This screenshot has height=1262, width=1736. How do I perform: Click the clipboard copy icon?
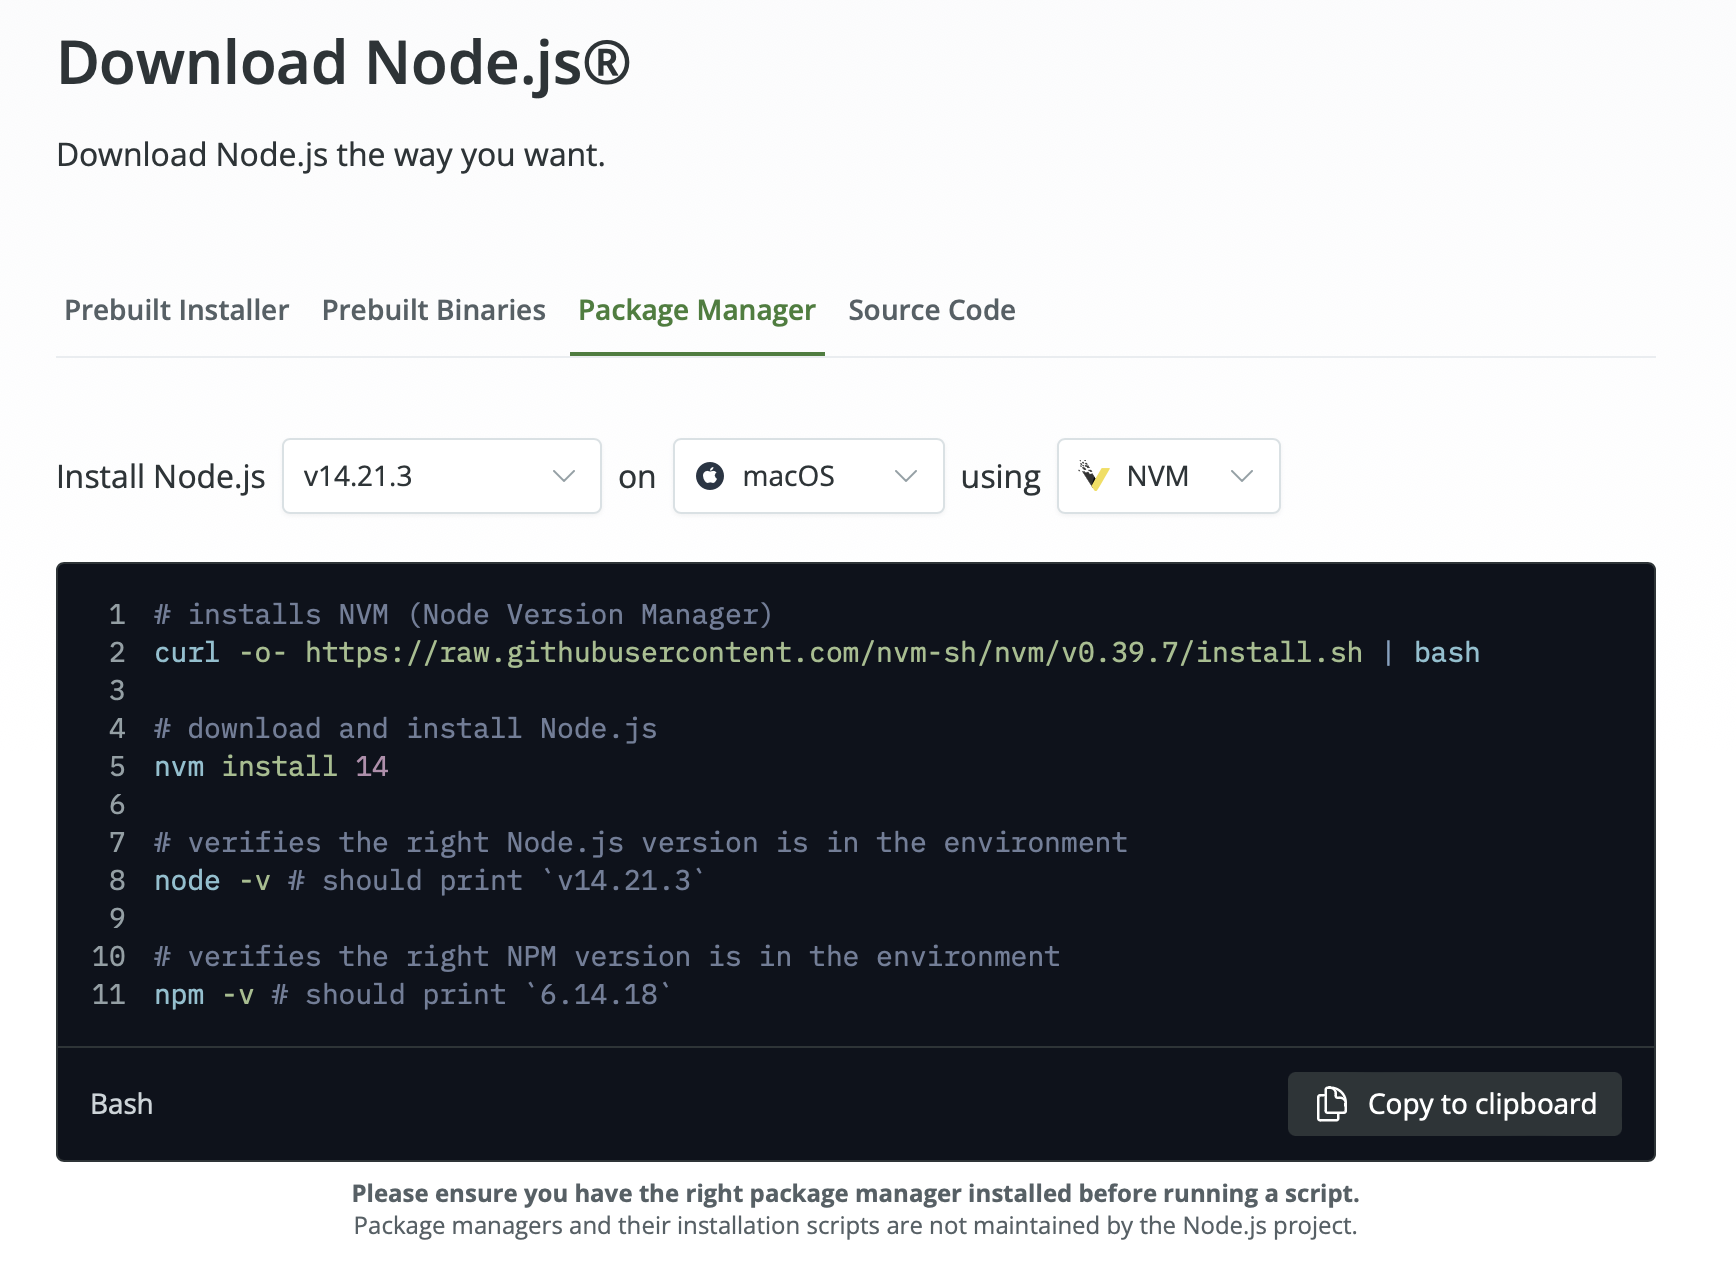tap(1331, 1104)
